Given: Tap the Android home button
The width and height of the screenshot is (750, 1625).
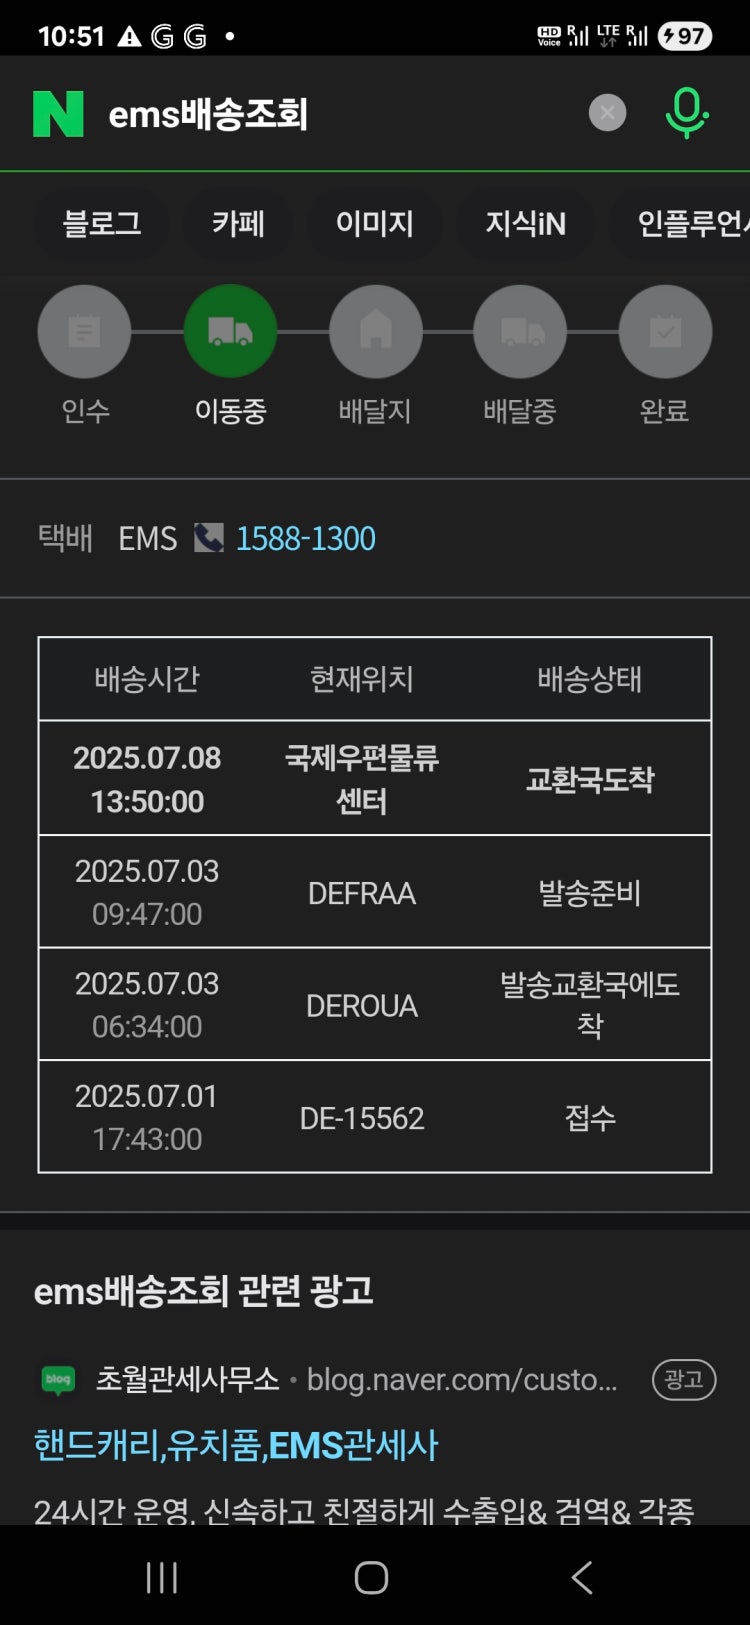Looking at the screenshot, I should pos(371,1578).
